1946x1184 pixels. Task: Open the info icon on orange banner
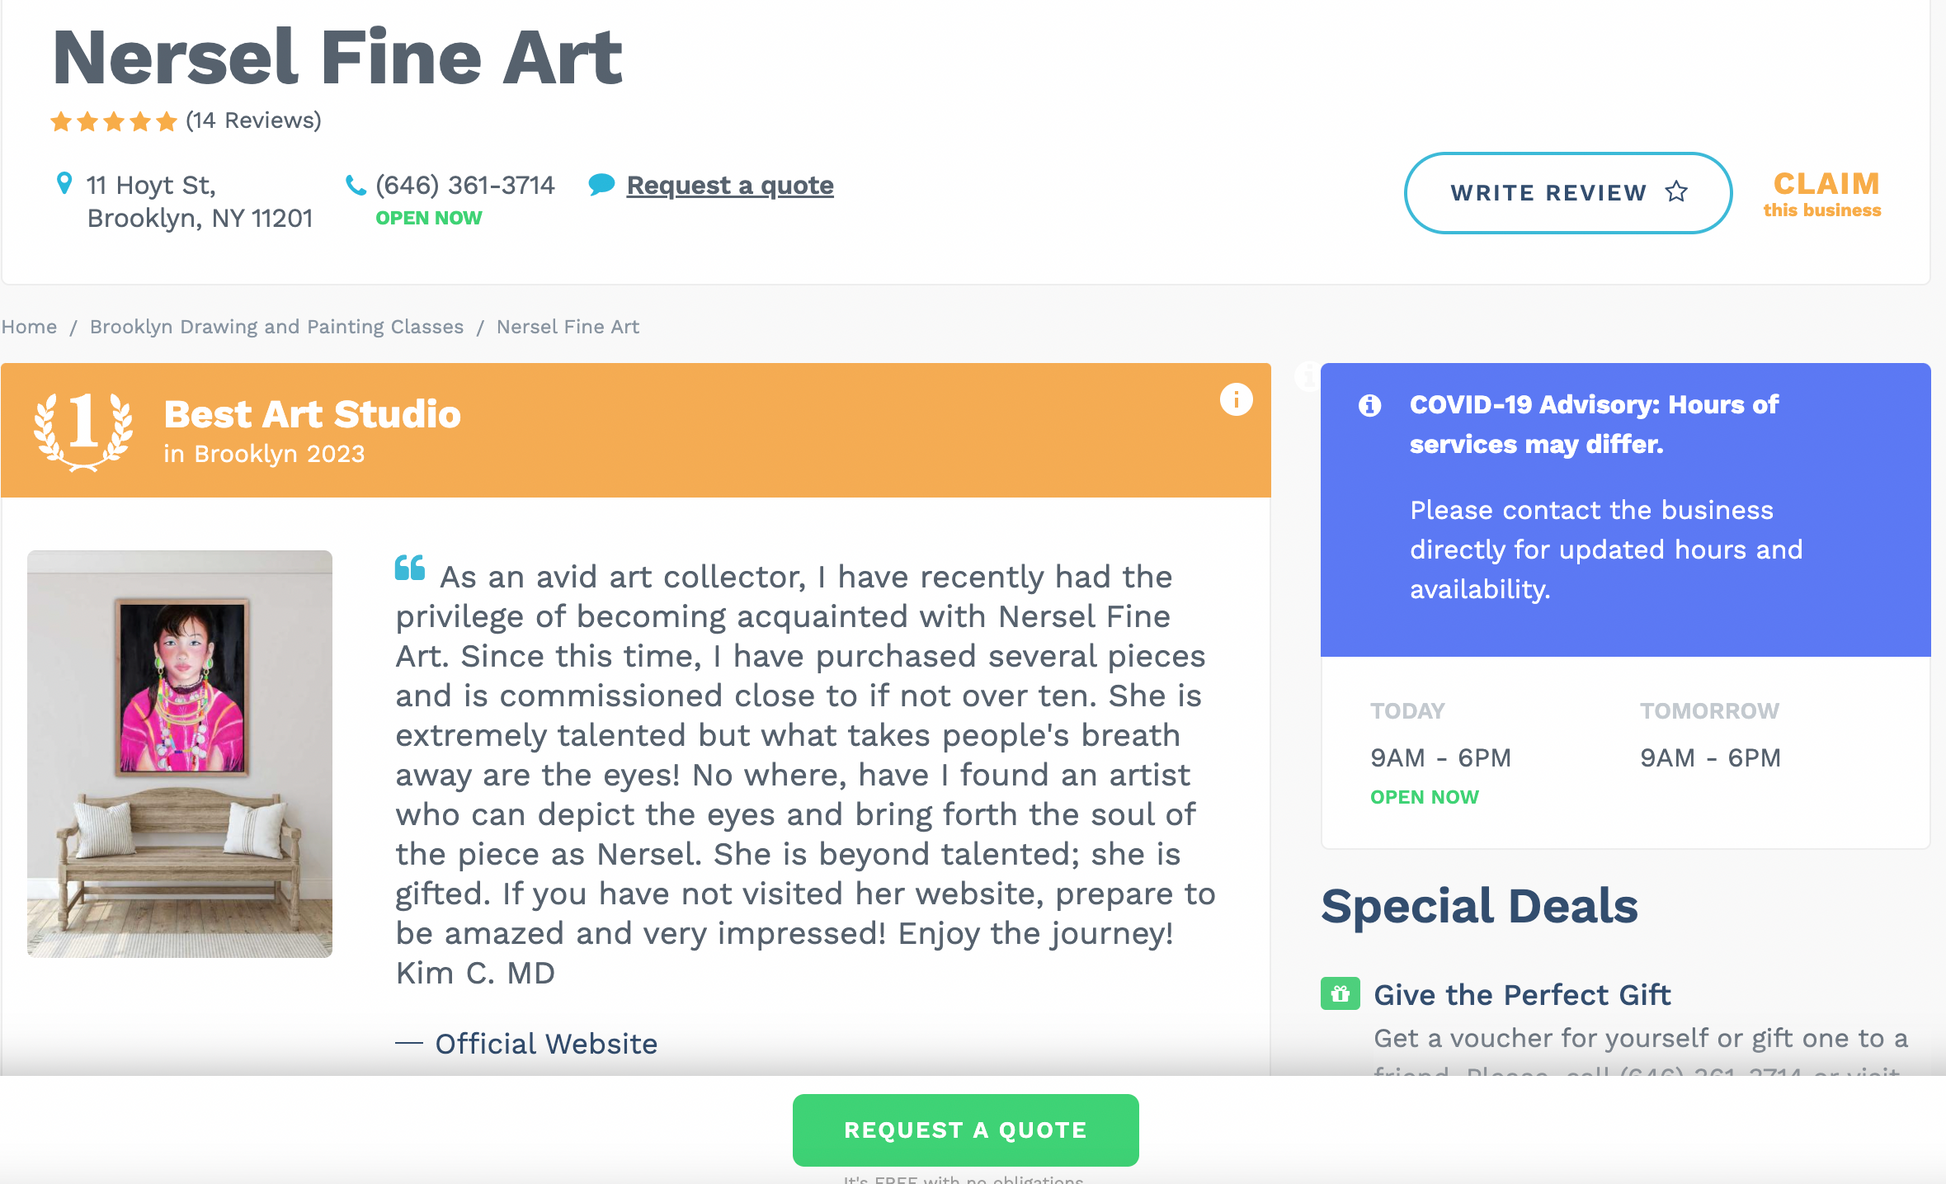point(1236,400)
